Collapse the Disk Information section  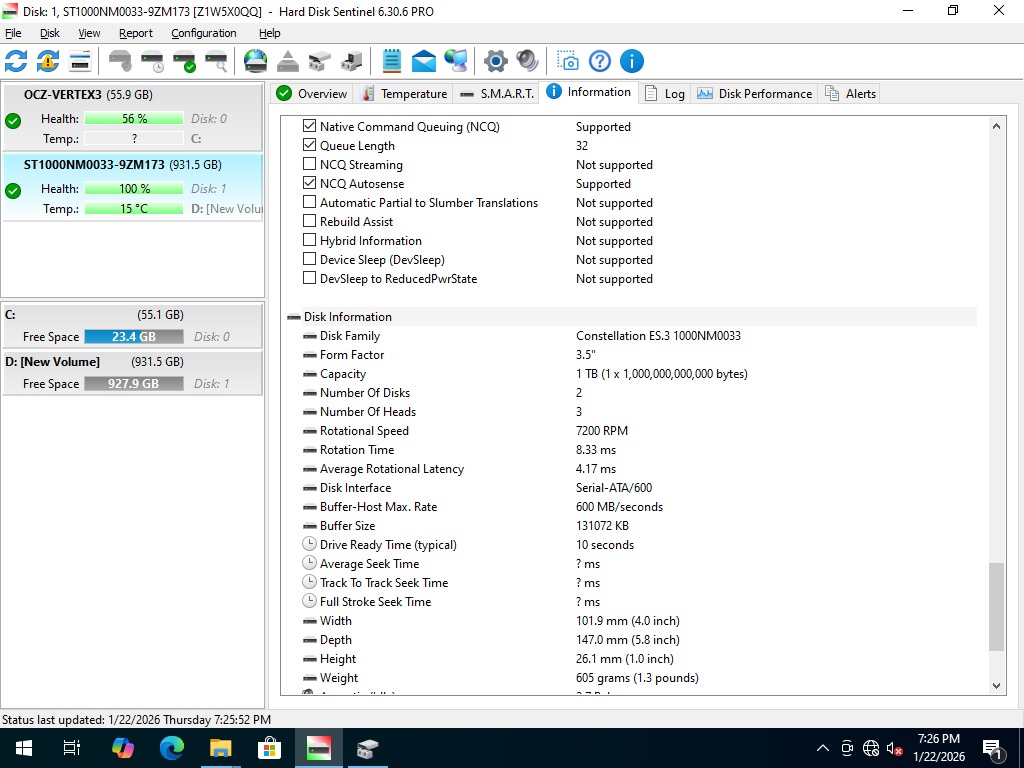(x=294, y=317)
